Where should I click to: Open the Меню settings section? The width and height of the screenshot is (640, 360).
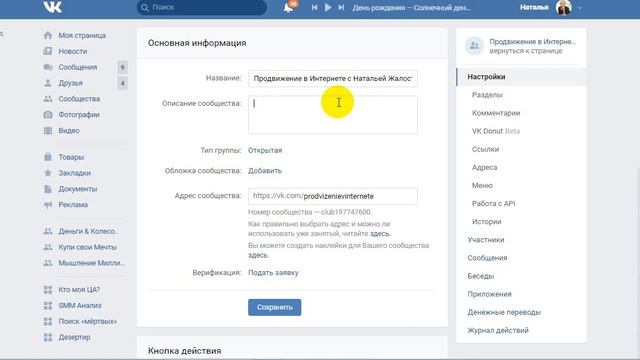[482, 185]
